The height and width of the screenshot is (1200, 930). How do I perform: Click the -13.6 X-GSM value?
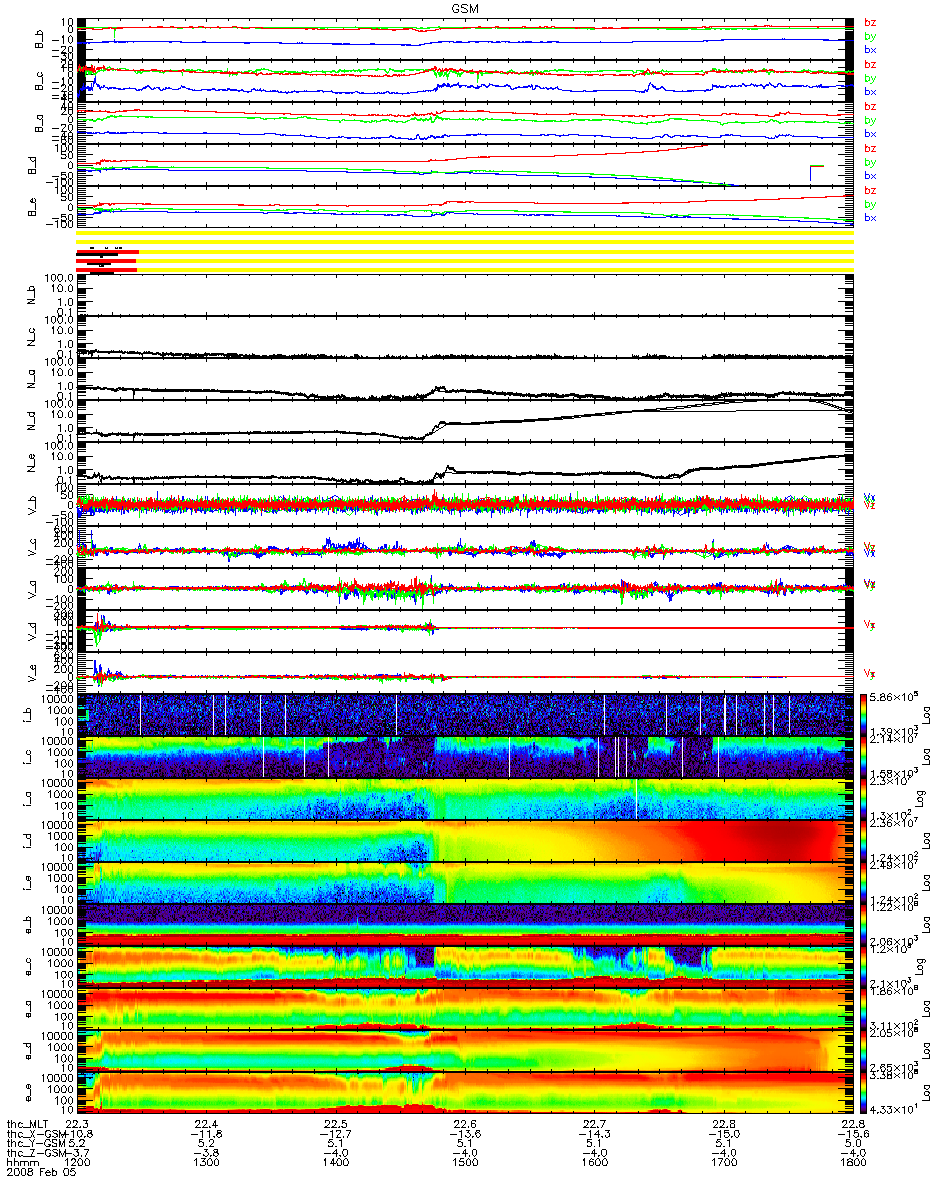tap(465, 1134)
